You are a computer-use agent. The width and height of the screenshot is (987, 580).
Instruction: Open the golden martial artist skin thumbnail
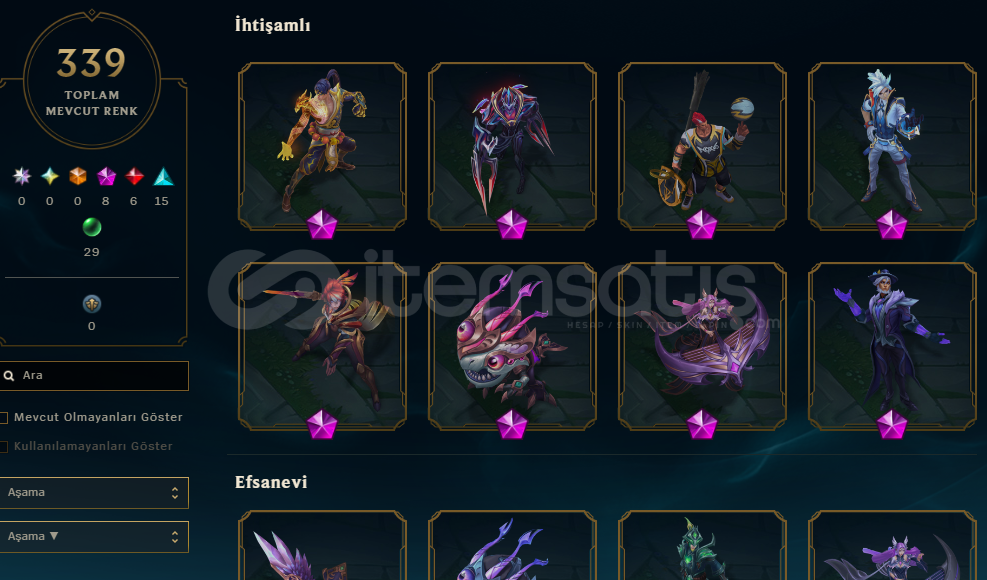[322, 146]
